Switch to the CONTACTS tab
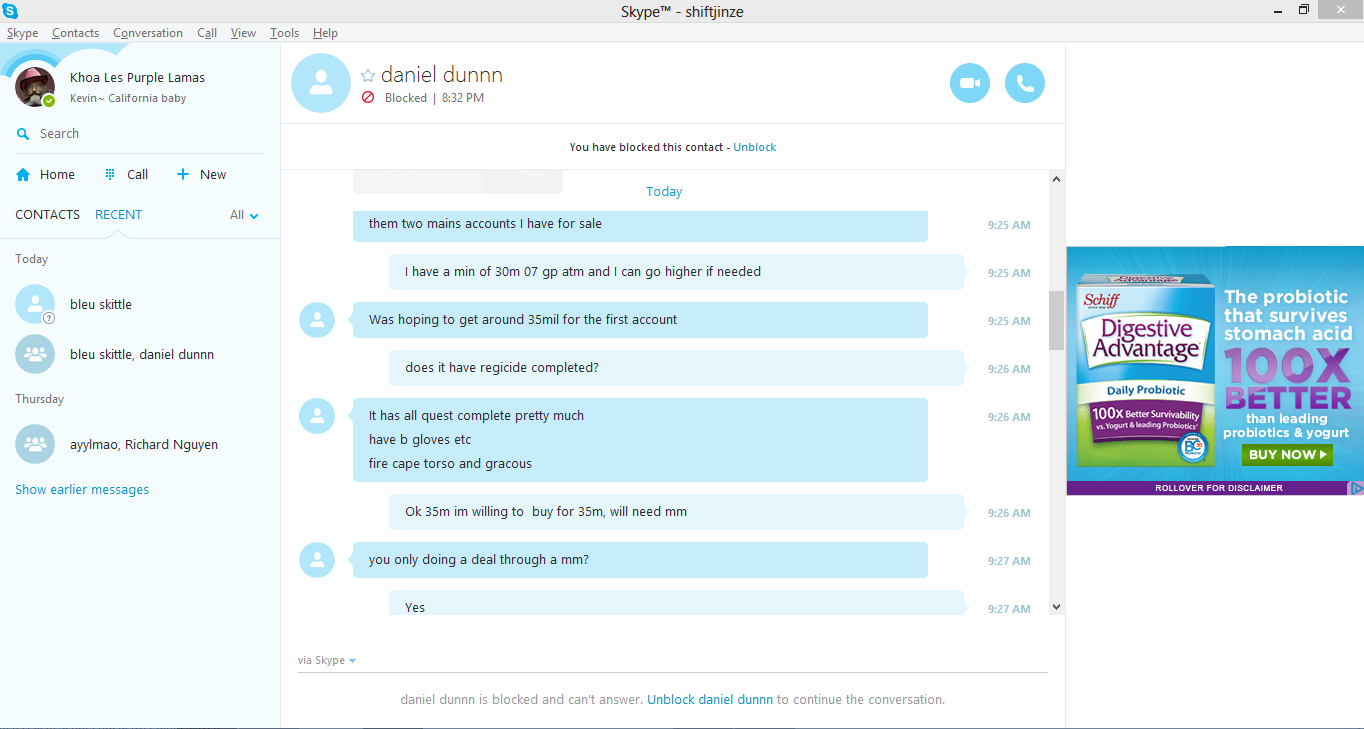The width and height of the screenshot is (1364, 729). [x=47, y=215]
